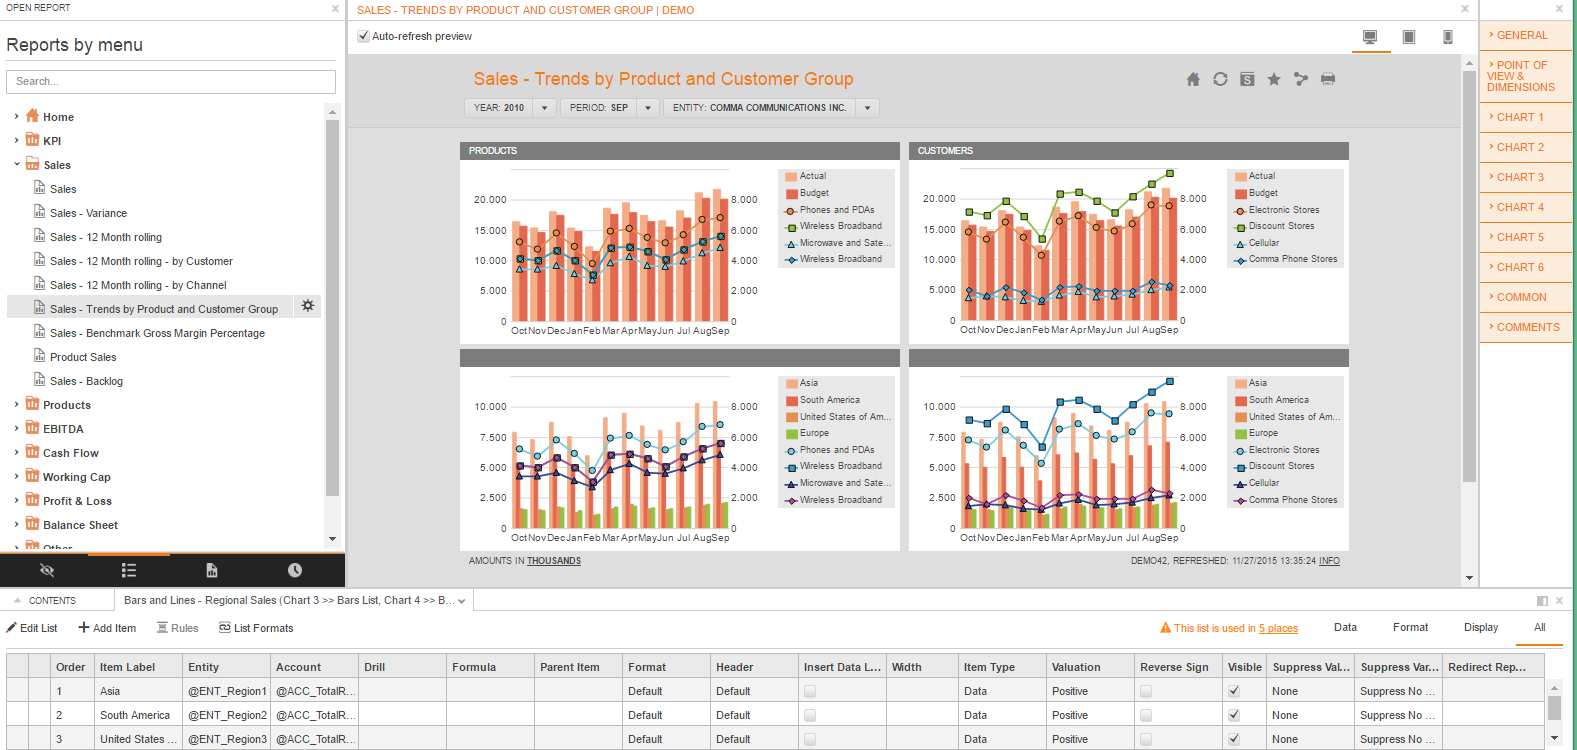Click the hidden-eye icon in bottom bar
The width and height of the screenshot is (1577, 750).
pyautogui.click(x=47, y=570)
